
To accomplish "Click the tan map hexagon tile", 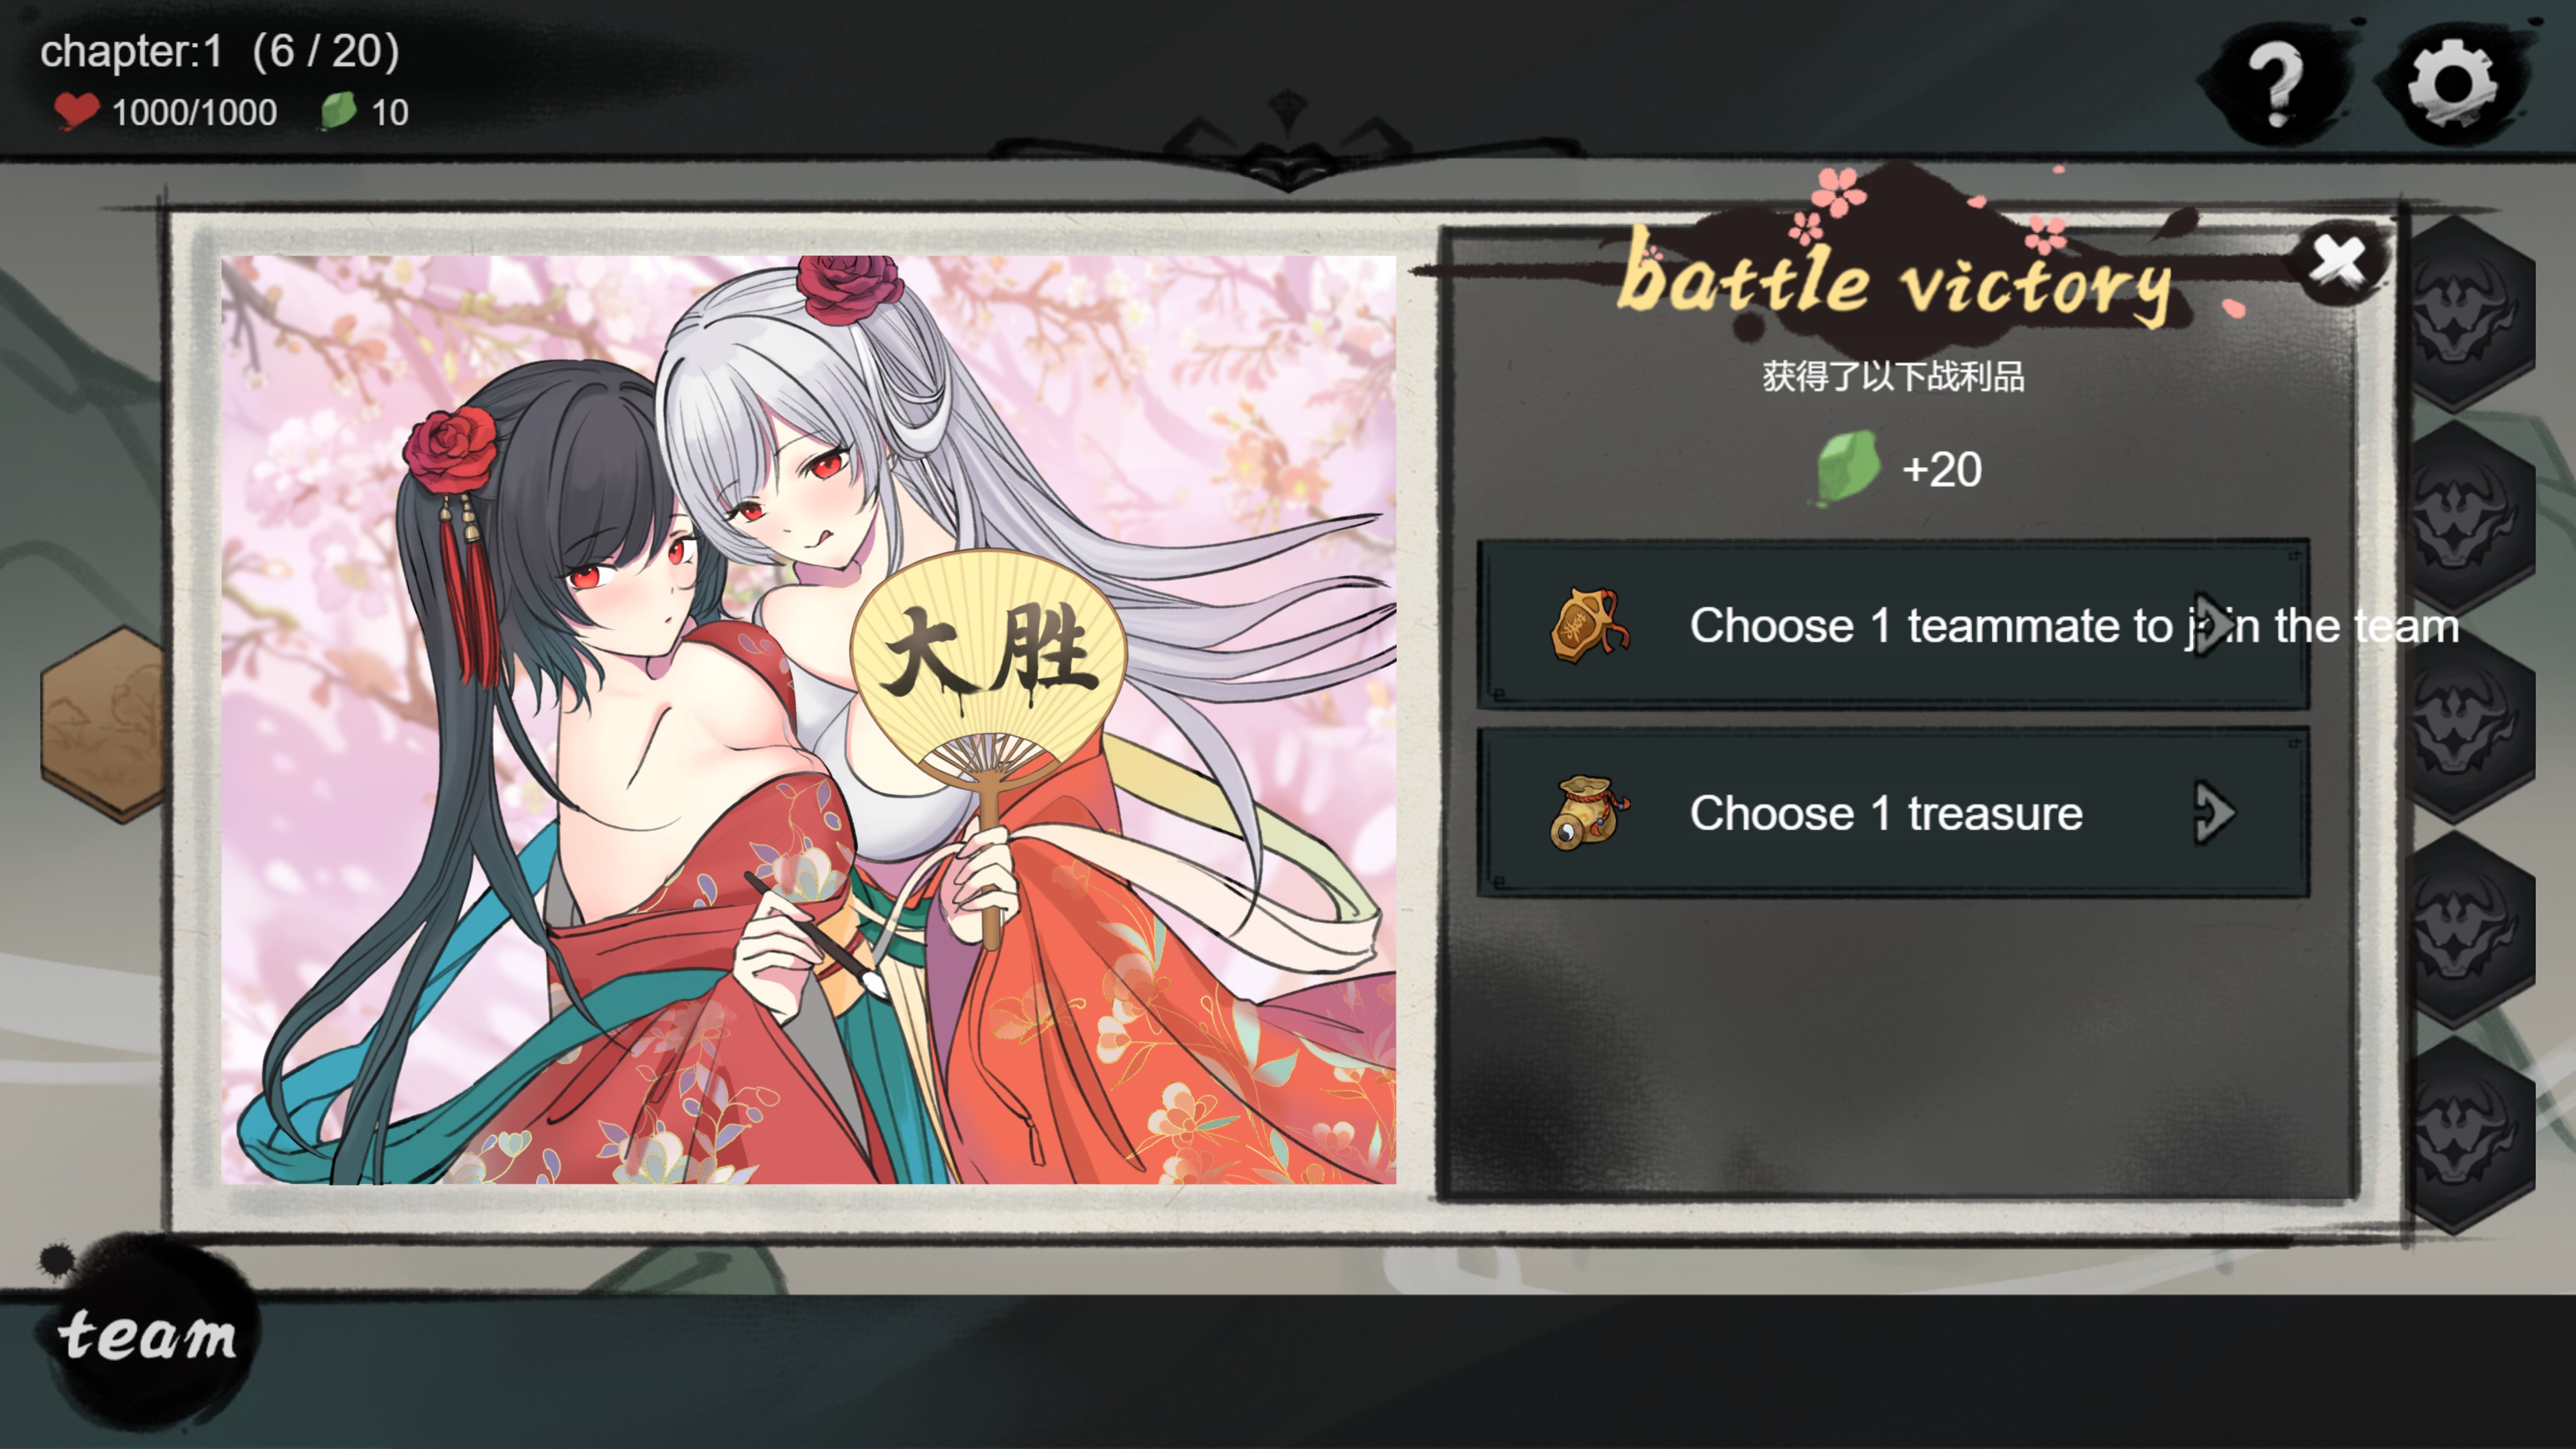I will (102, 724).
